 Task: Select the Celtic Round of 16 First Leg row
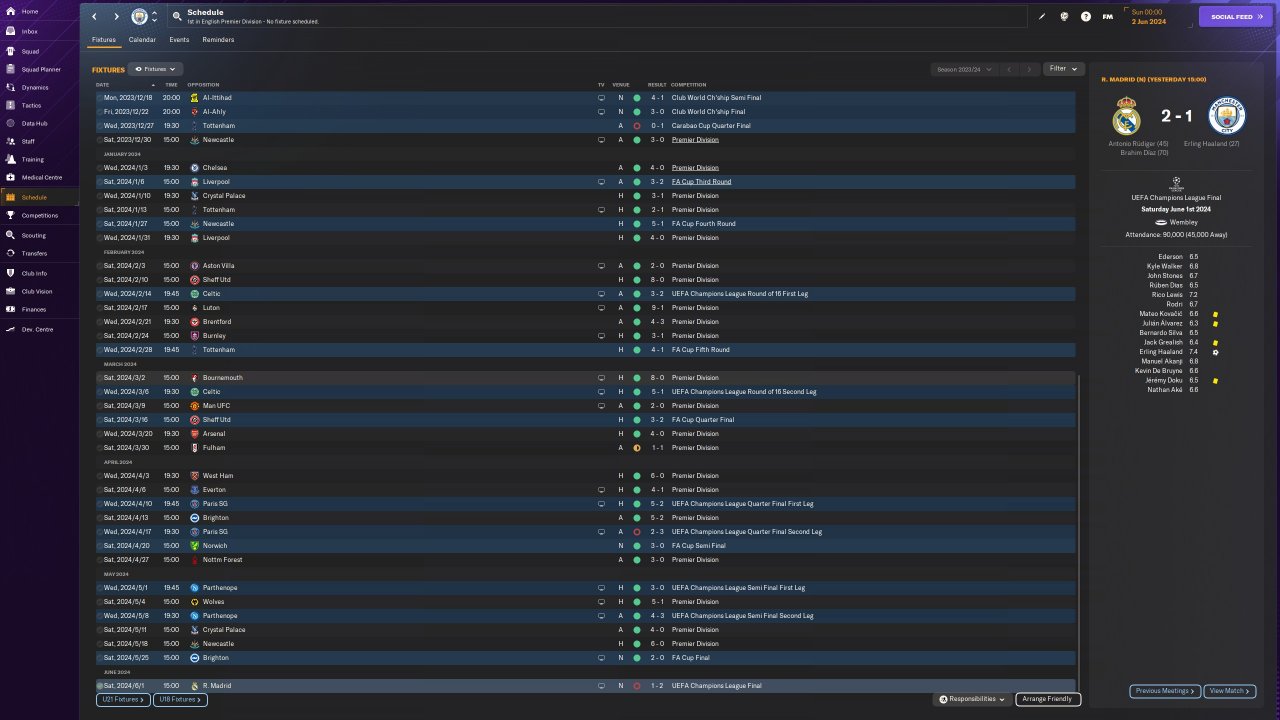[586, 294]
